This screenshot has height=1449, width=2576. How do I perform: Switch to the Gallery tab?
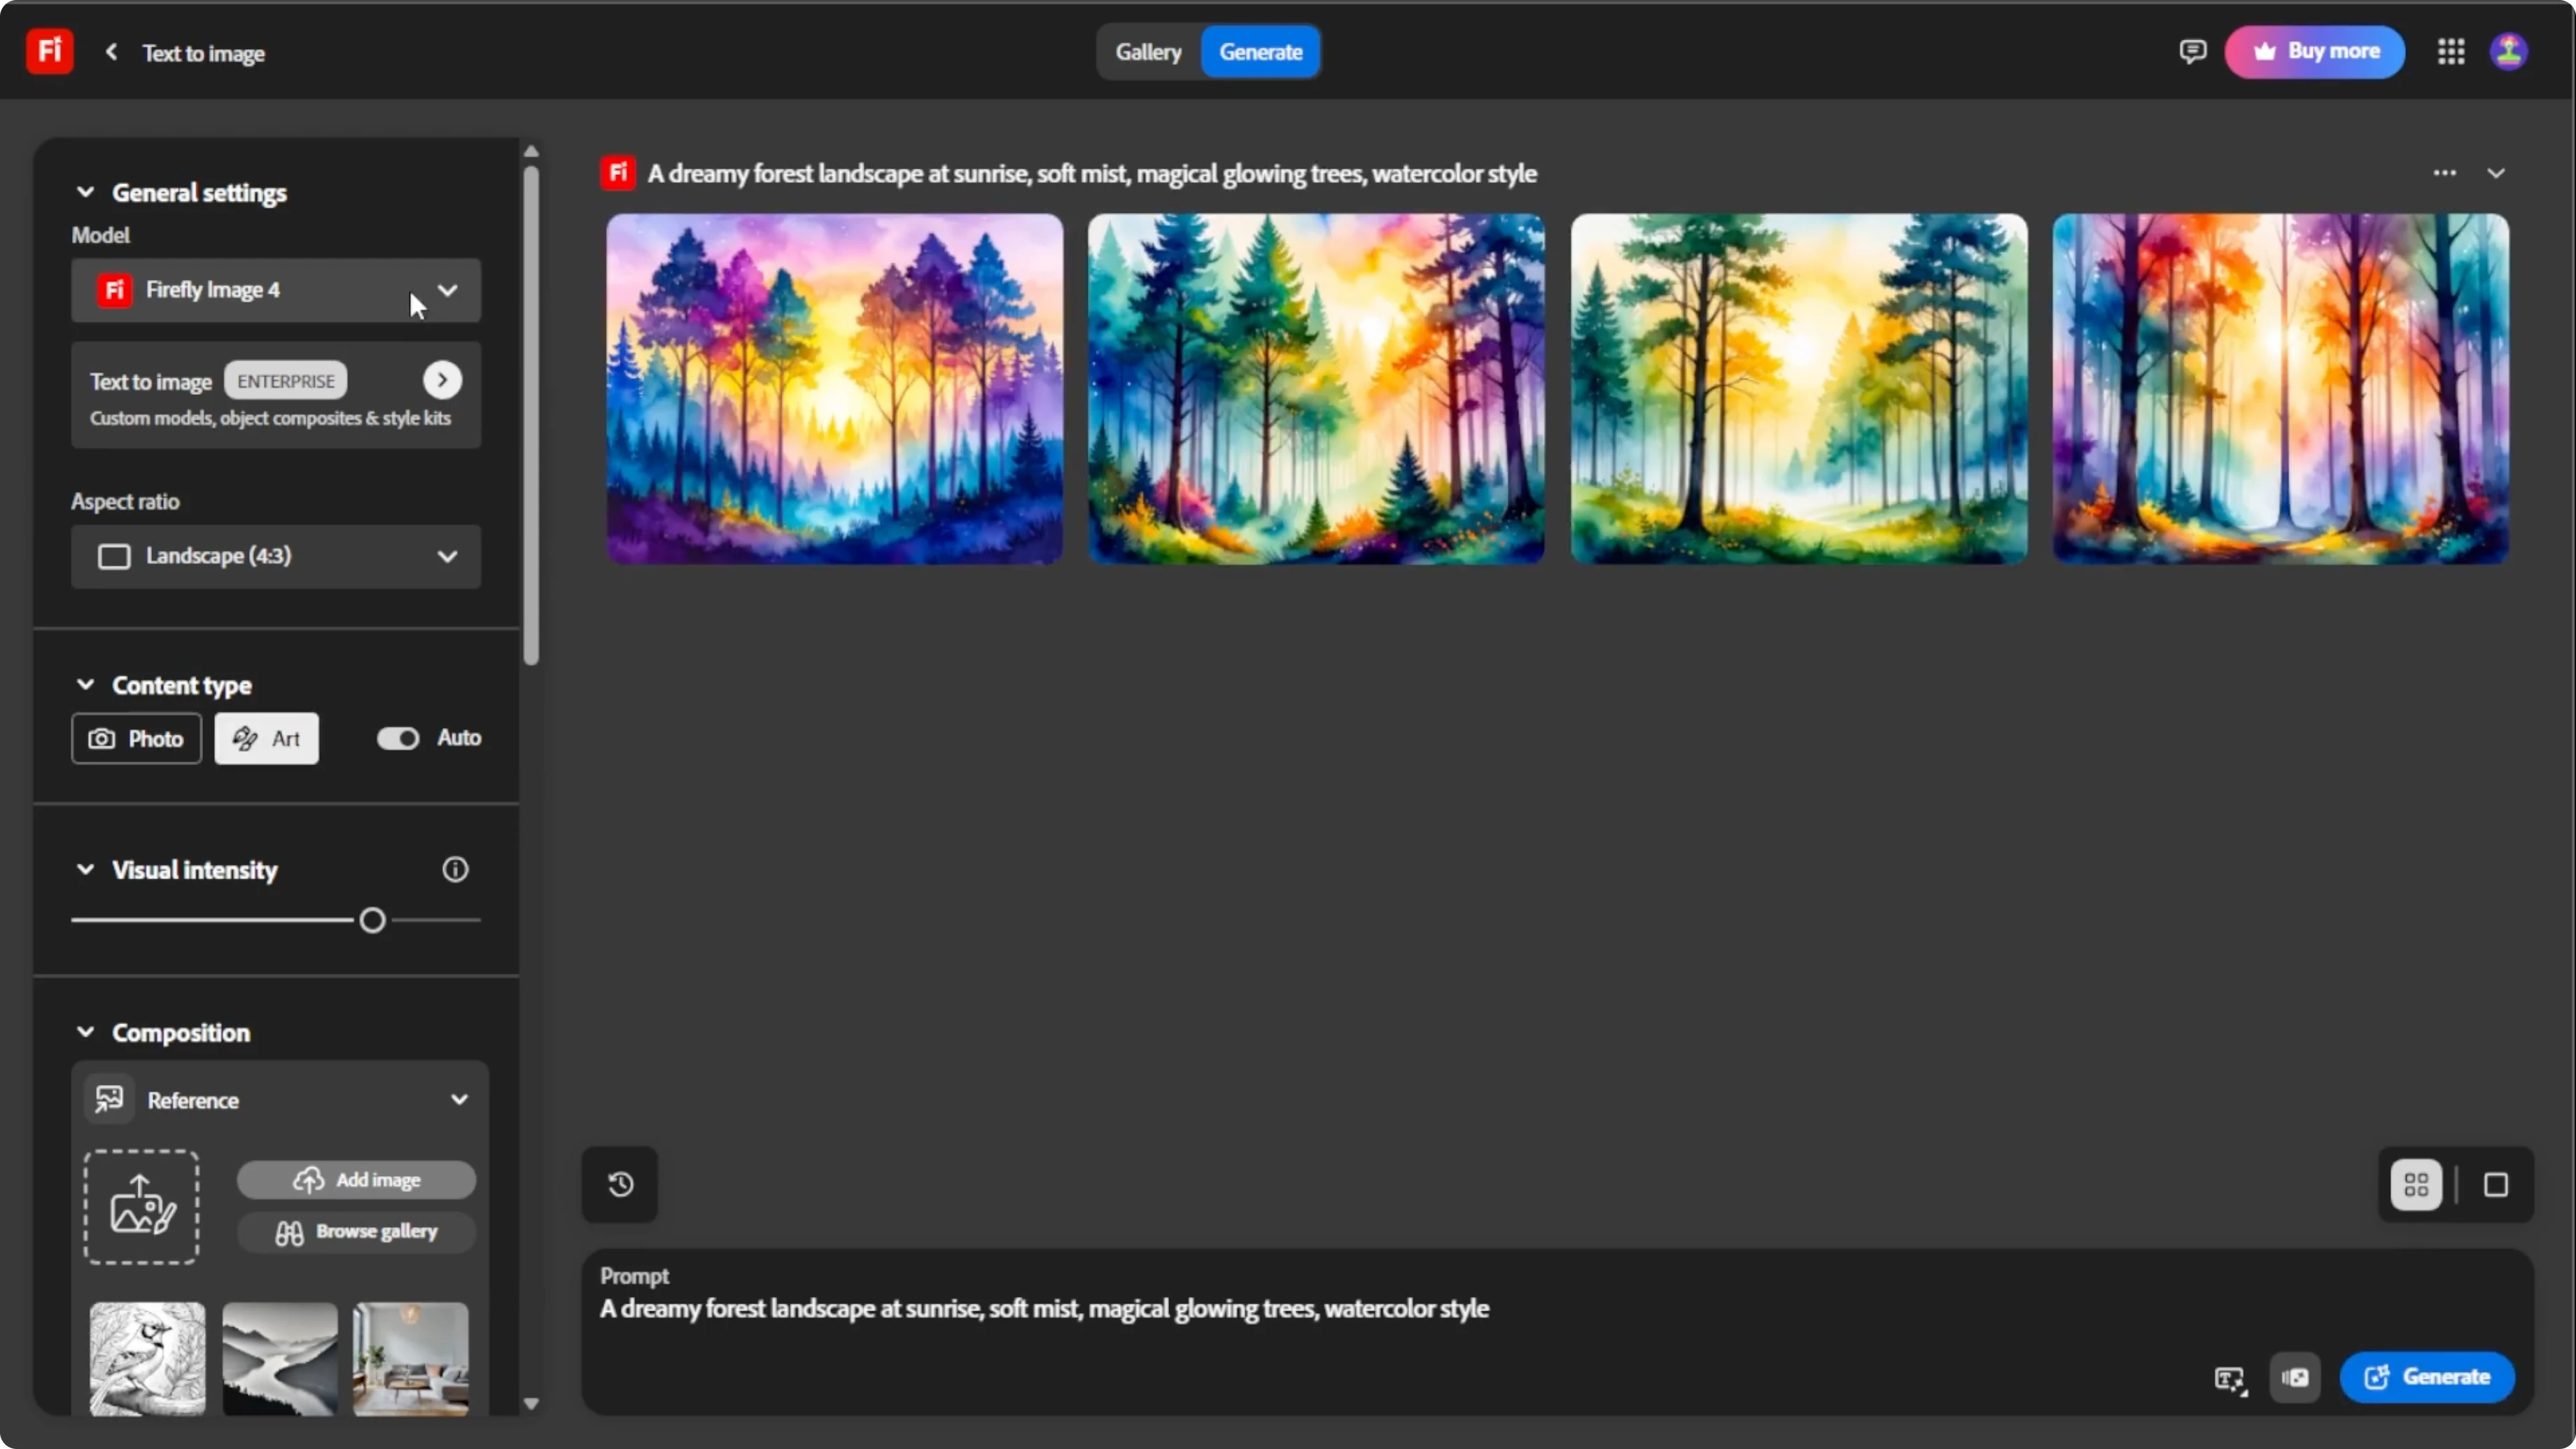(x=1148, y=52)
